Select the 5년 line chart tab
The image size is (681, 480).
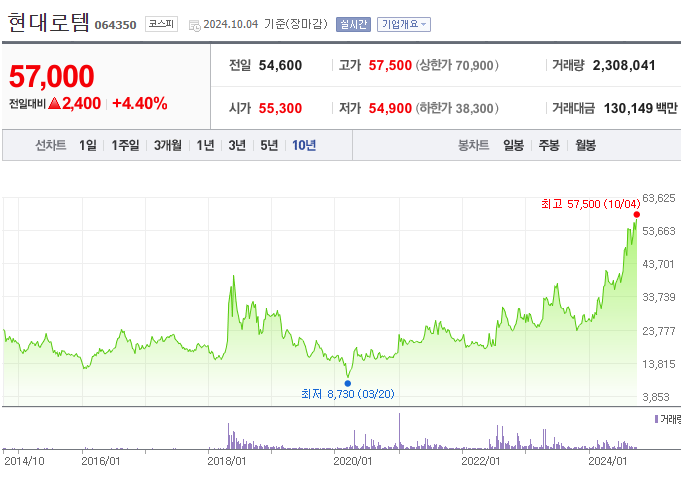[269, 145]
